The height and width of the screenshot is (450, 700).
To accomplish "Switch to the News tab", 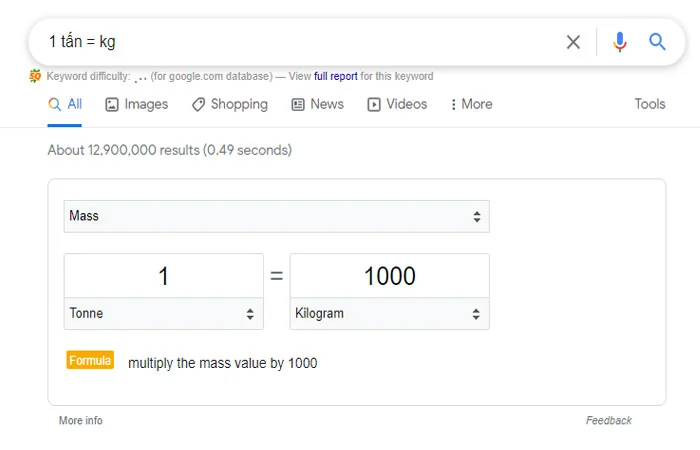I will click(317, 104).
